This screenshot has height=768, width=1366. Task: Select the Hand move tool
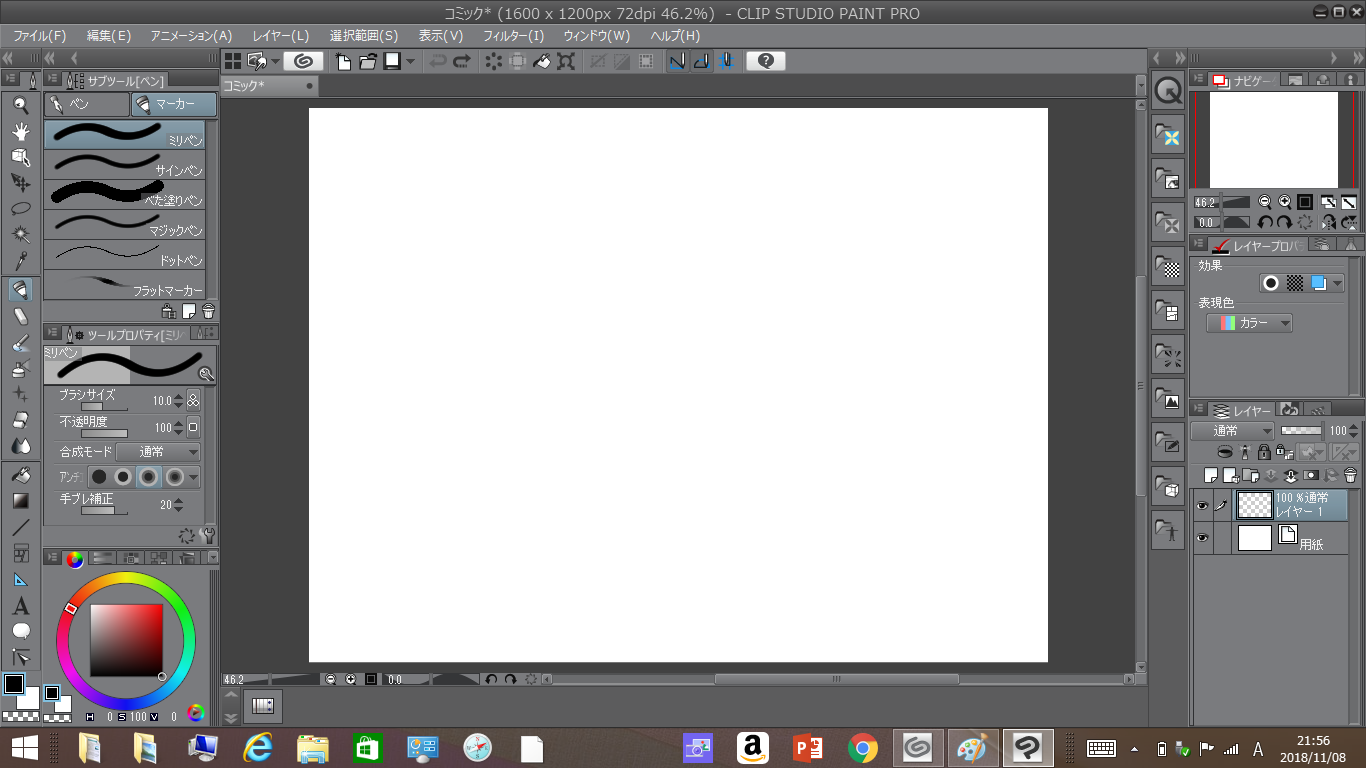20,131
